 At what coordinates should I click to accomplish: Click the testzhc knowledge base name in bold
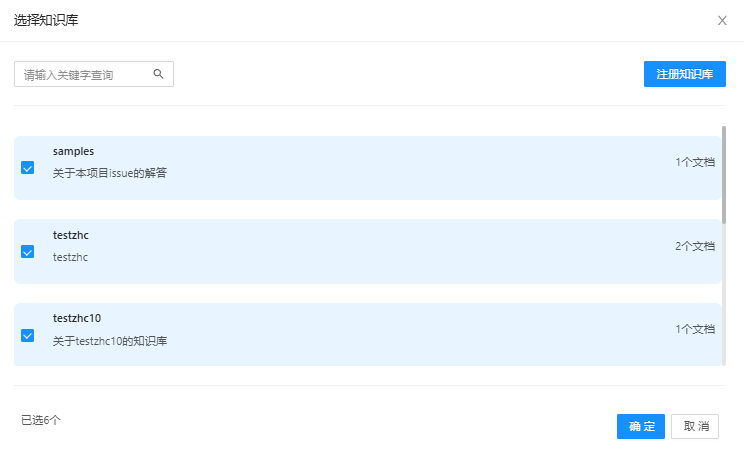click(71, 235)
